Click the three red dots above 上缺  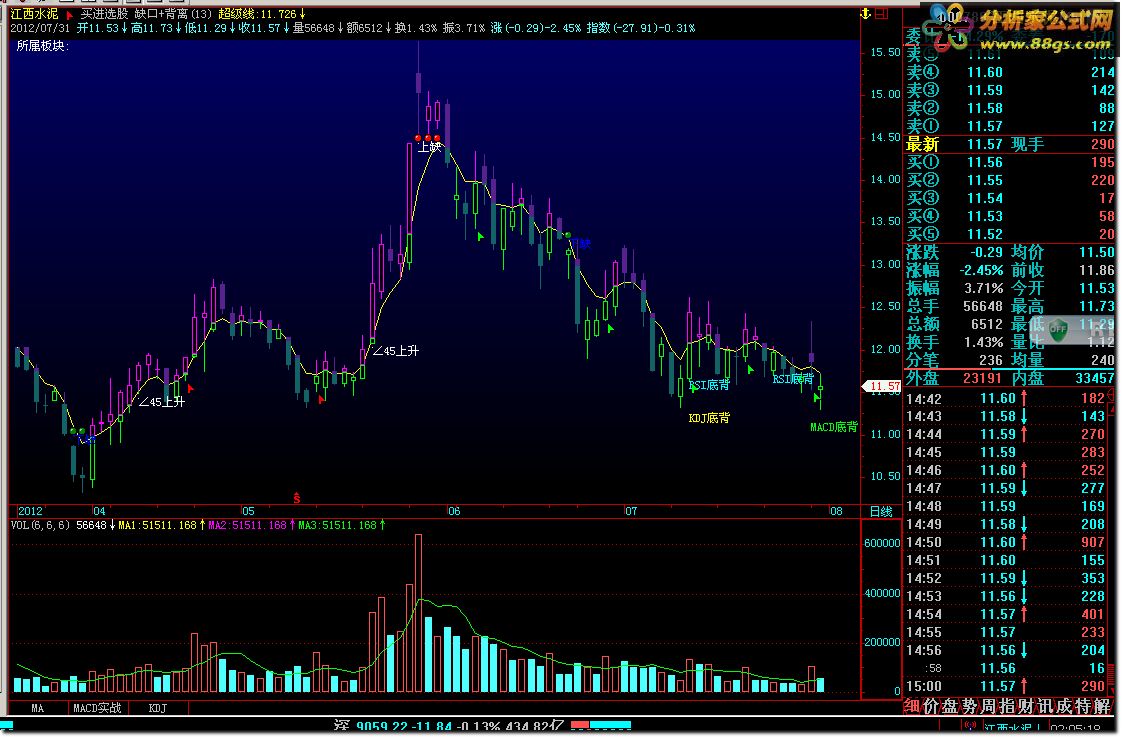coord(428,137)
